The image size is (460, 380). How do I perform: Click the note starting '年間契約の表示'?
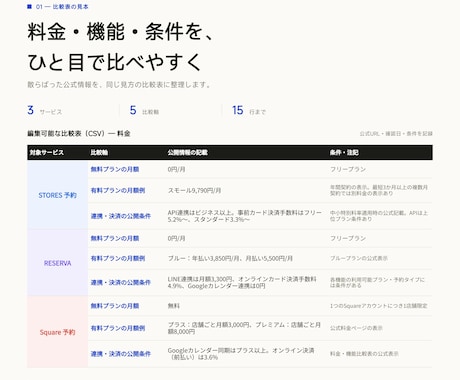pos(379,190)
